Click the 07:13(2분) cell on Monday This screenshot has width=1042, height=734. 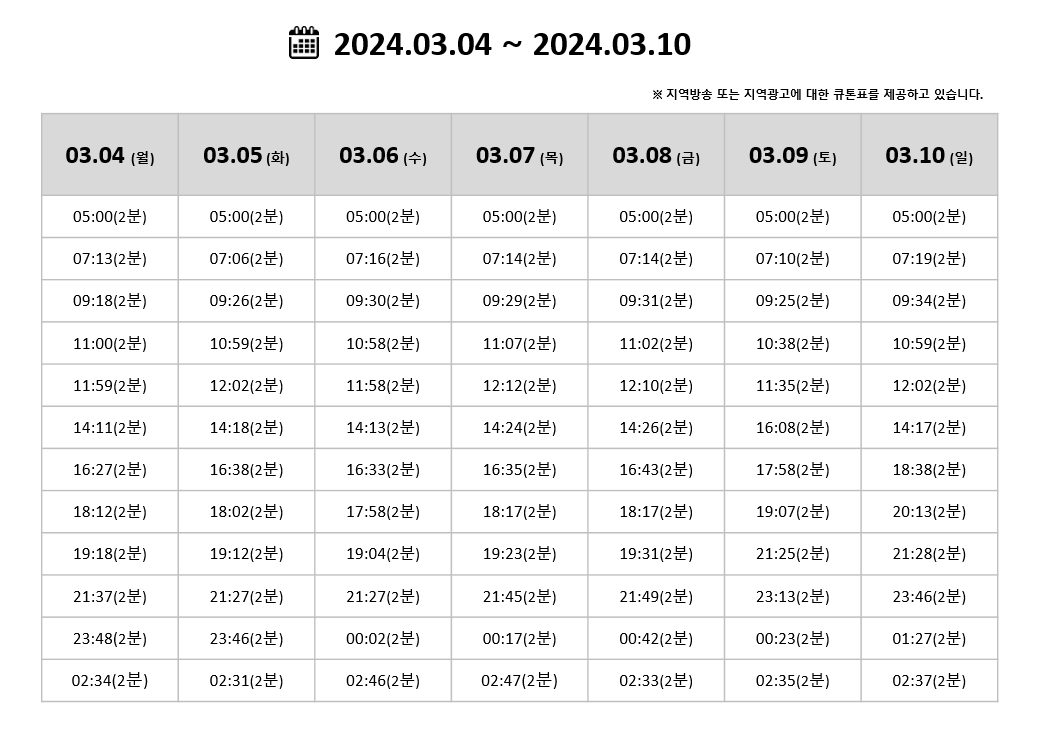[110, 259]
